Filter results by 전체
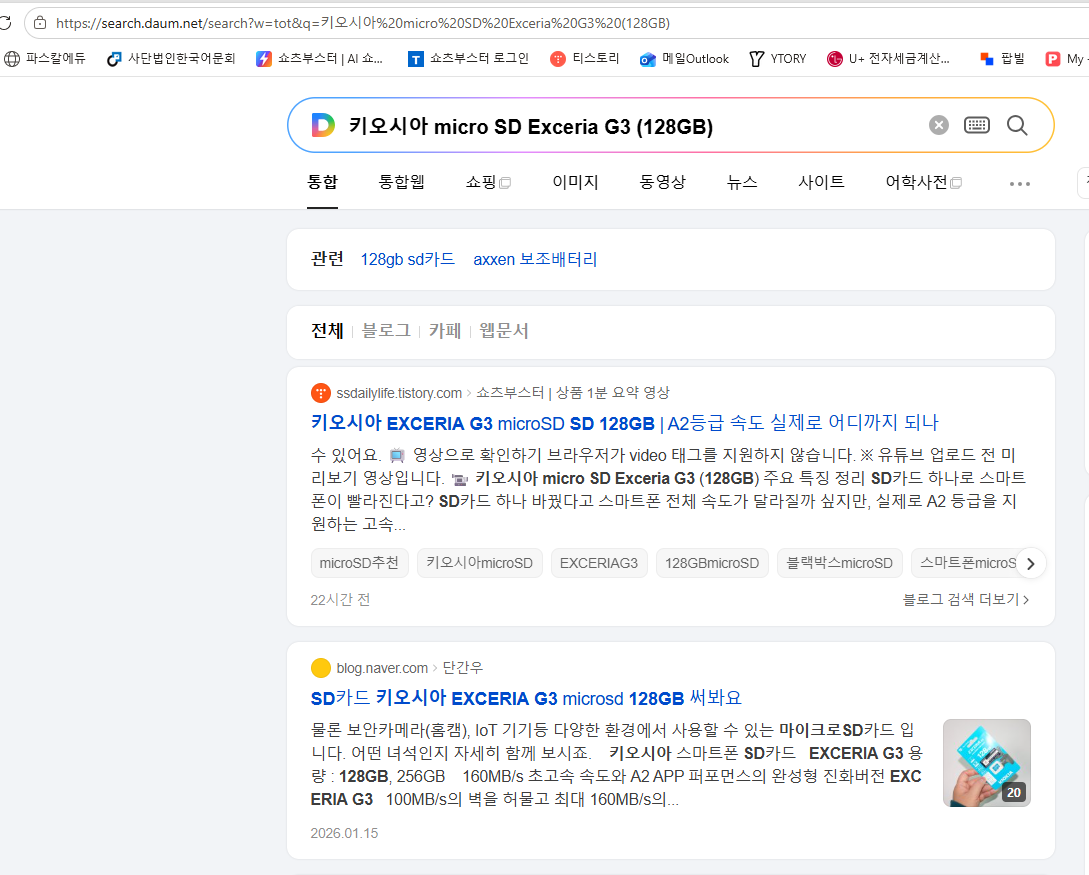The width and height of the screenshot is (1089, 875). pyautogui.click(x=327, y=331)
